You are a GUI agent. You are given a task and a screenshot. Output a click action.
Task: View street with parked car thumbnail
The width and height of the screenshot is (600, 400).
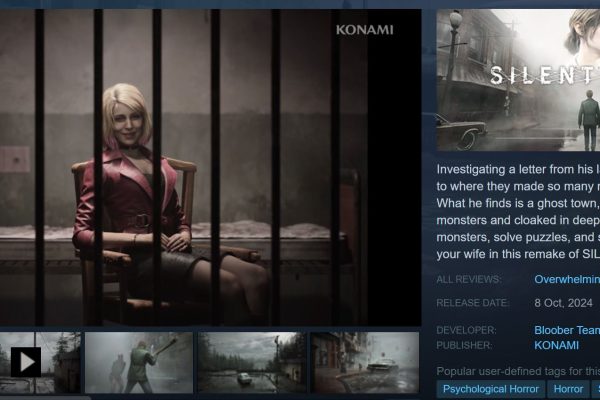pyautogui.click(x=365, y=362)
